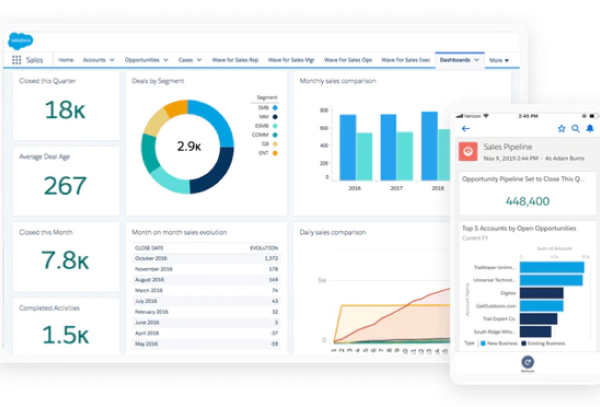Select the March 2016 table row

click(x=206, y=291)
